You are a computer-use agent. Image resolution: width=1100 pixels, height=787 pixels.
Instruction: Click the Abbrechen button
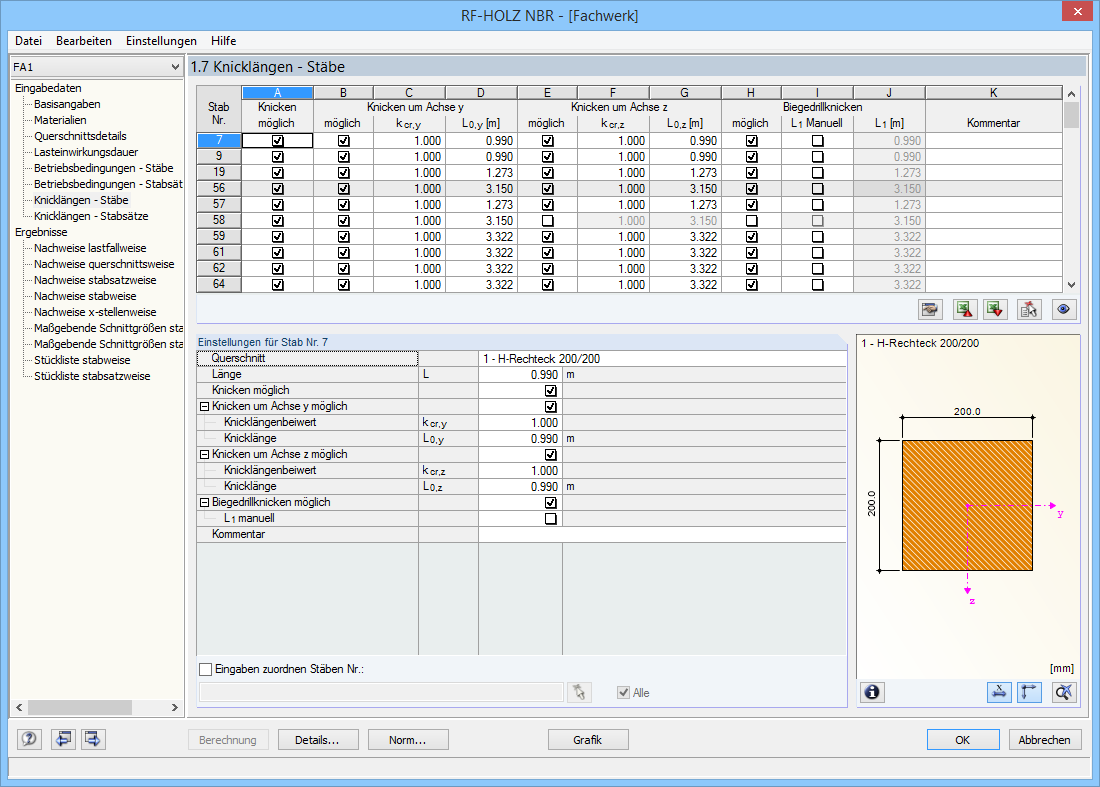click(x=1045, y=739)
